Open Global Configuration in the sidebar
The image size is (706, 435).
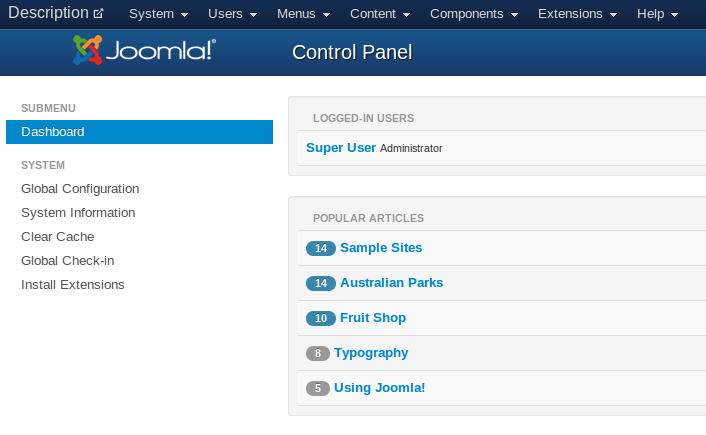pos(80,189)
